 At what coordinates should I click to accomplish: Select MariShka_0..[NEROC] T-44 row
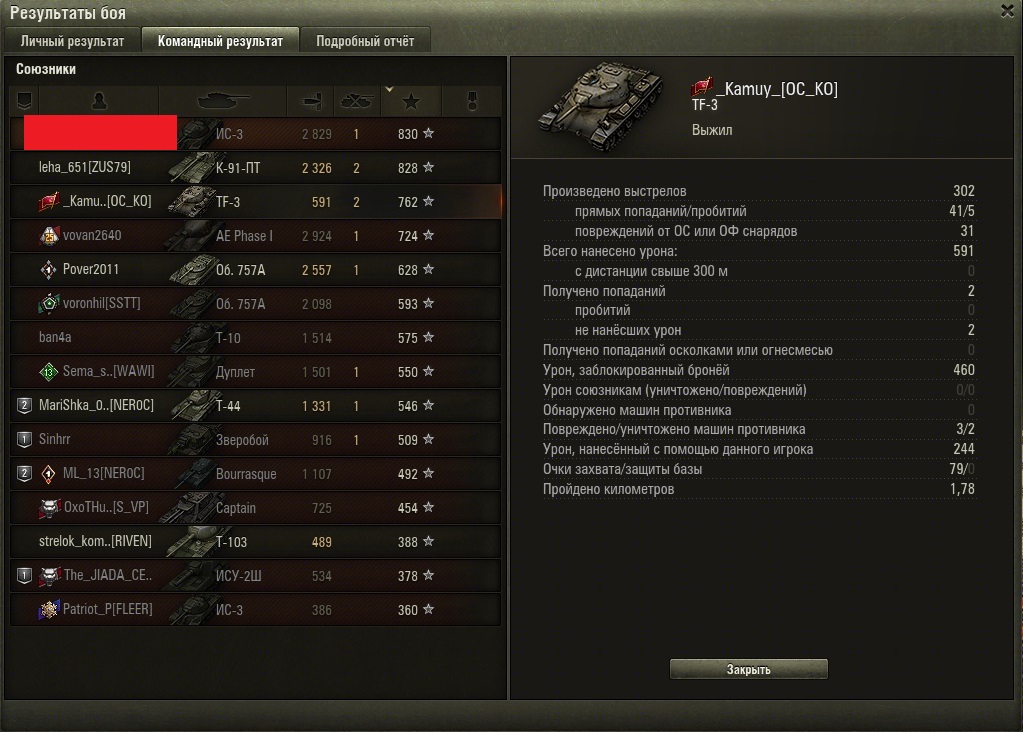256,405
